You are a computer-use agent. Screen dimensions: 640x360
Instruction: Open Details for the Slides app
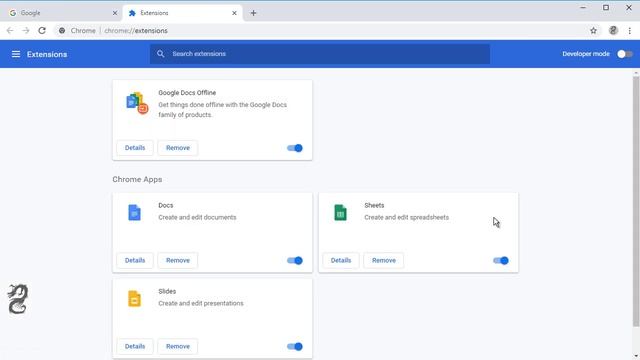click(135, 347)
